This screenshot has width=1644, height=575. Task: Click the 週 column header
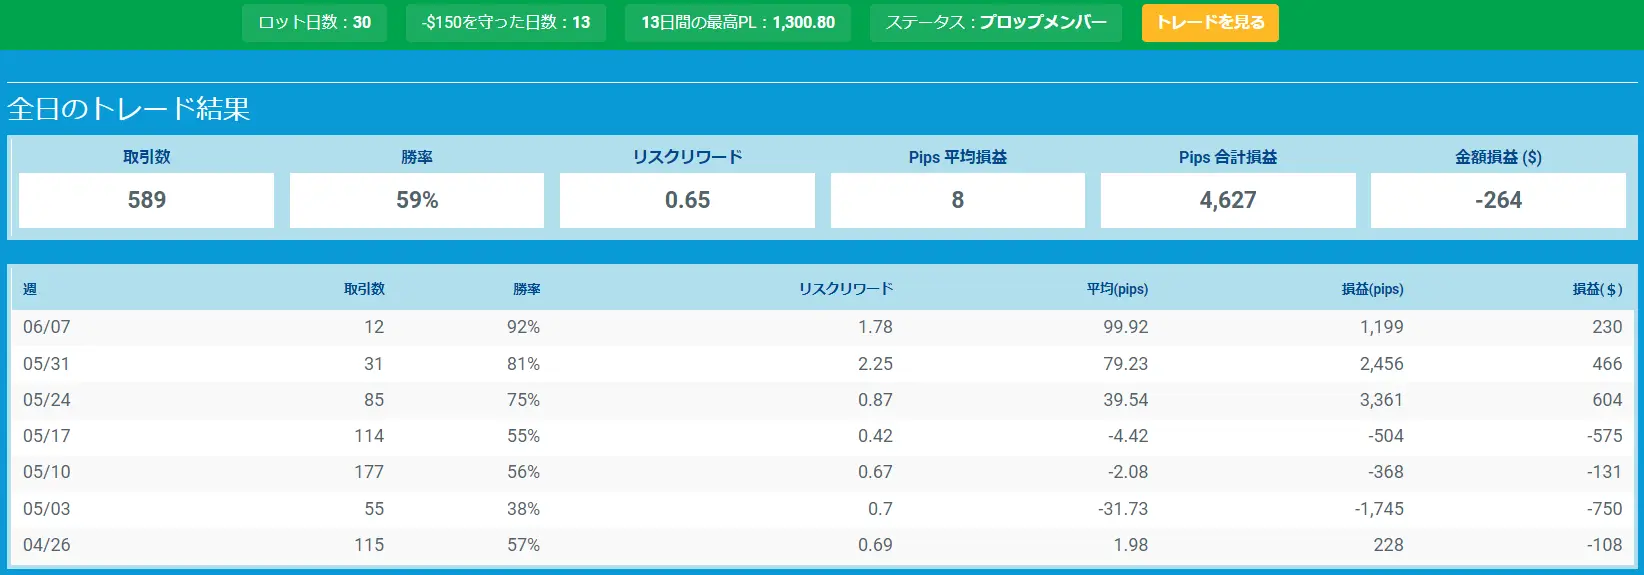pyautogui.click(x=30, y=289)
